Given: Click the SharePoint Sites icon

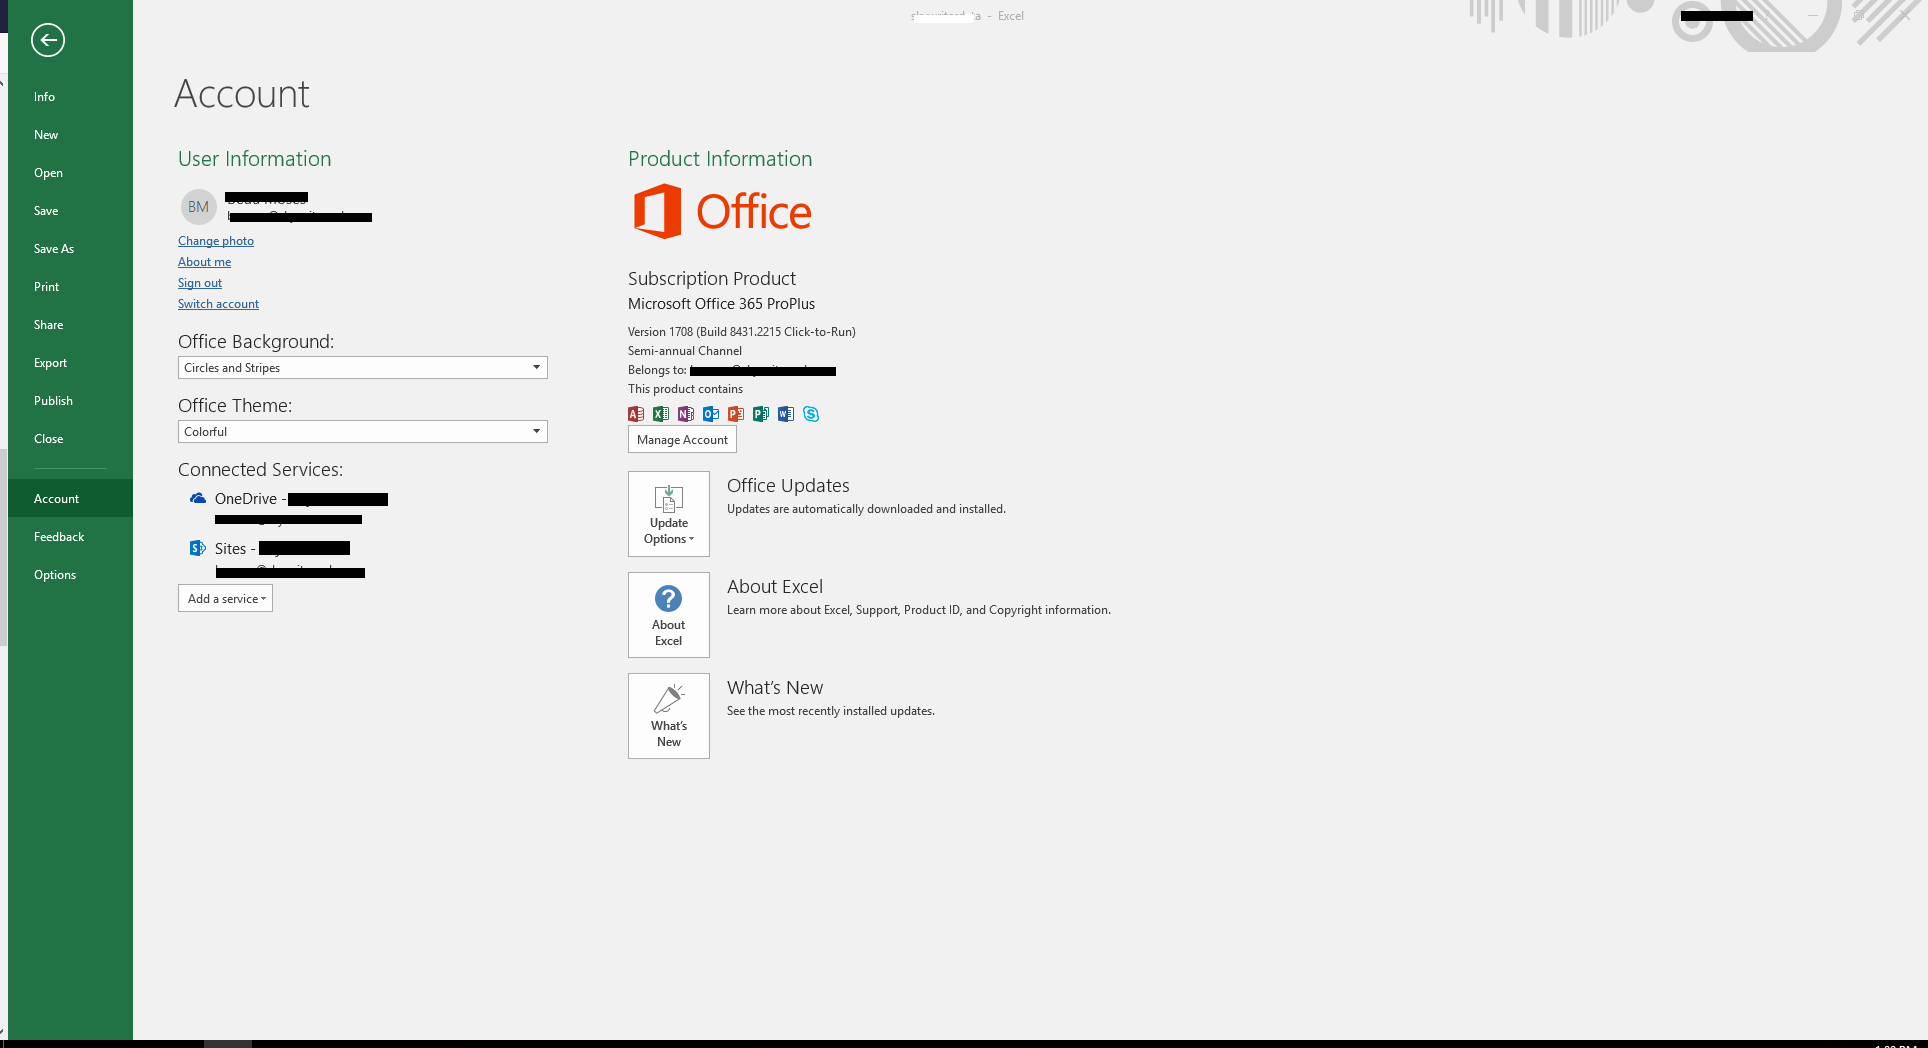Looking at the screenshot, I should pos(198,548).
